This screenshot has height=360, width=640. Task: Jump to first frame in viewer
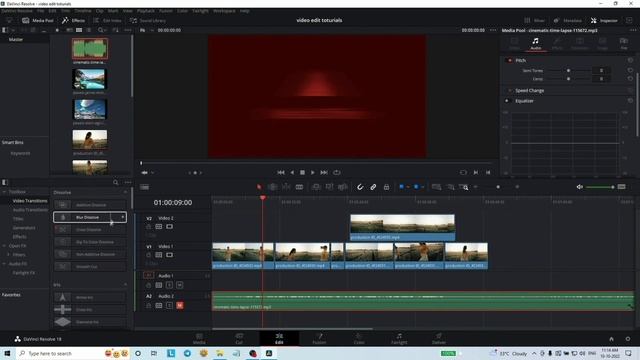281,173
